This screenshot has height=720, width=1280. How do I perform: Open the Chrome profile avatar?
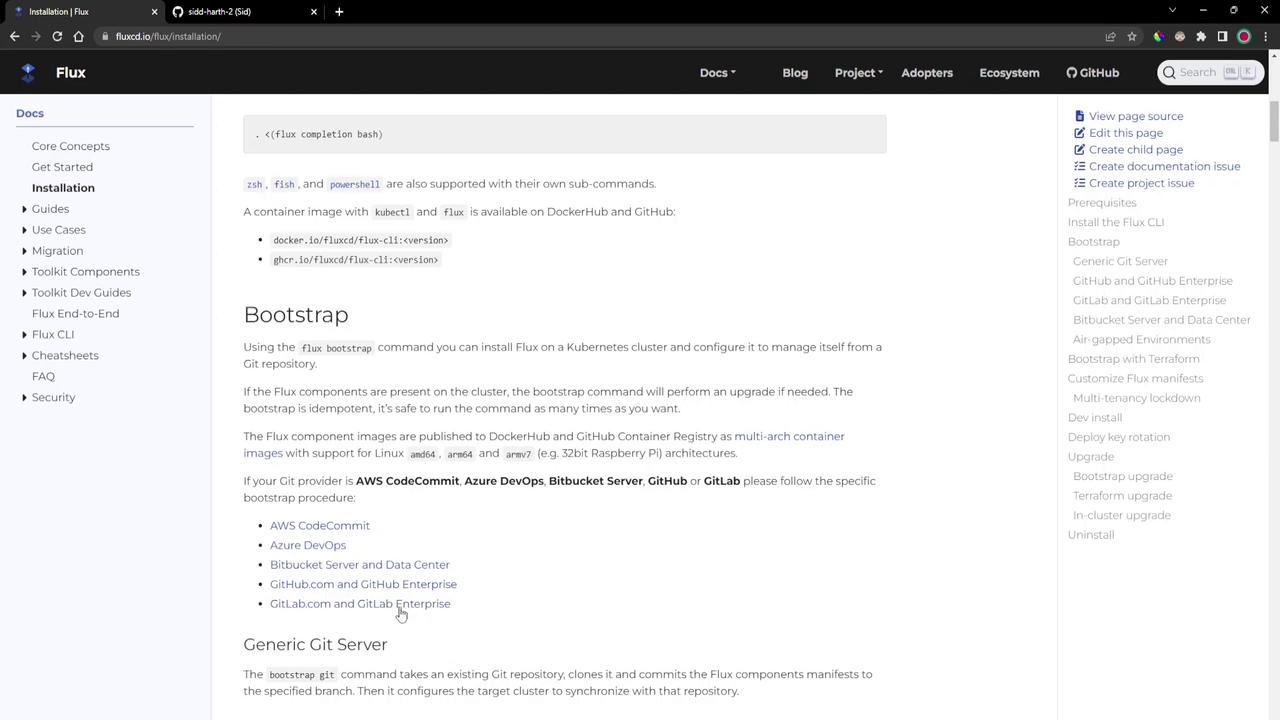point(1244,36)
